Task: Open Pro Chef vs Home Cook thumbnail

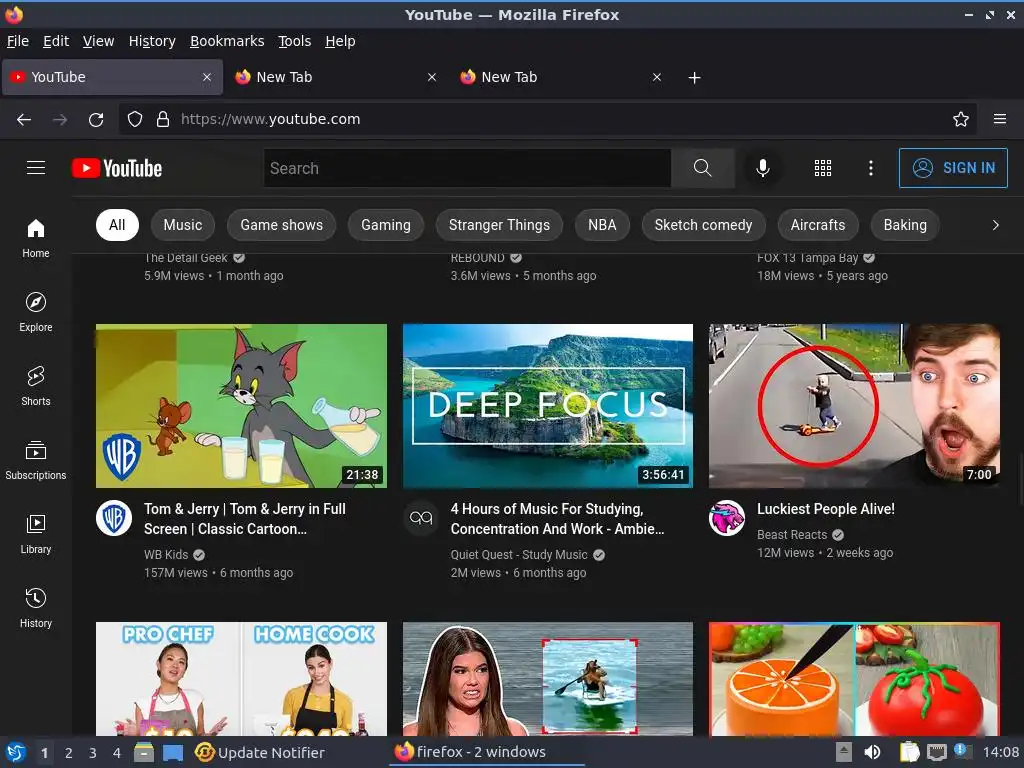Action: pyautogui.click(x=241, y=679)
